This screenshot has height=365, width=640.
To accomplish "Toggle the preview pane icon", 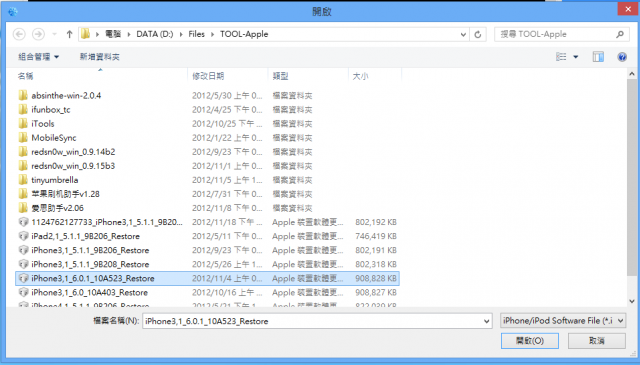I will pos(598,57).
